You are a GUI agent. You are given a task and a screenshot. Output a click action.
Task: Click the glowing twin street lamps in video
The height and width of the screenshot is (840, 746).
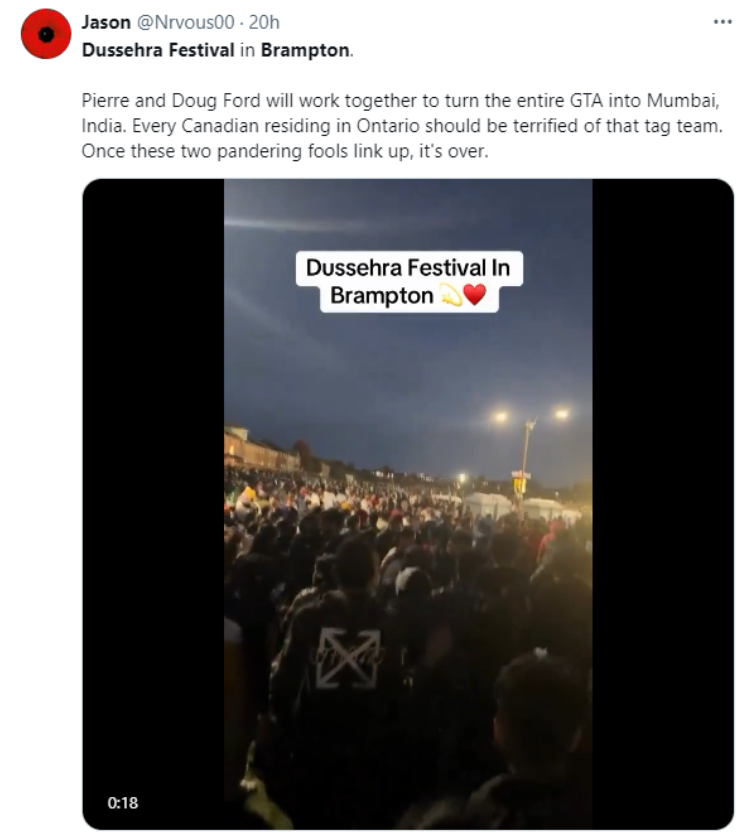tap(531, 415)
